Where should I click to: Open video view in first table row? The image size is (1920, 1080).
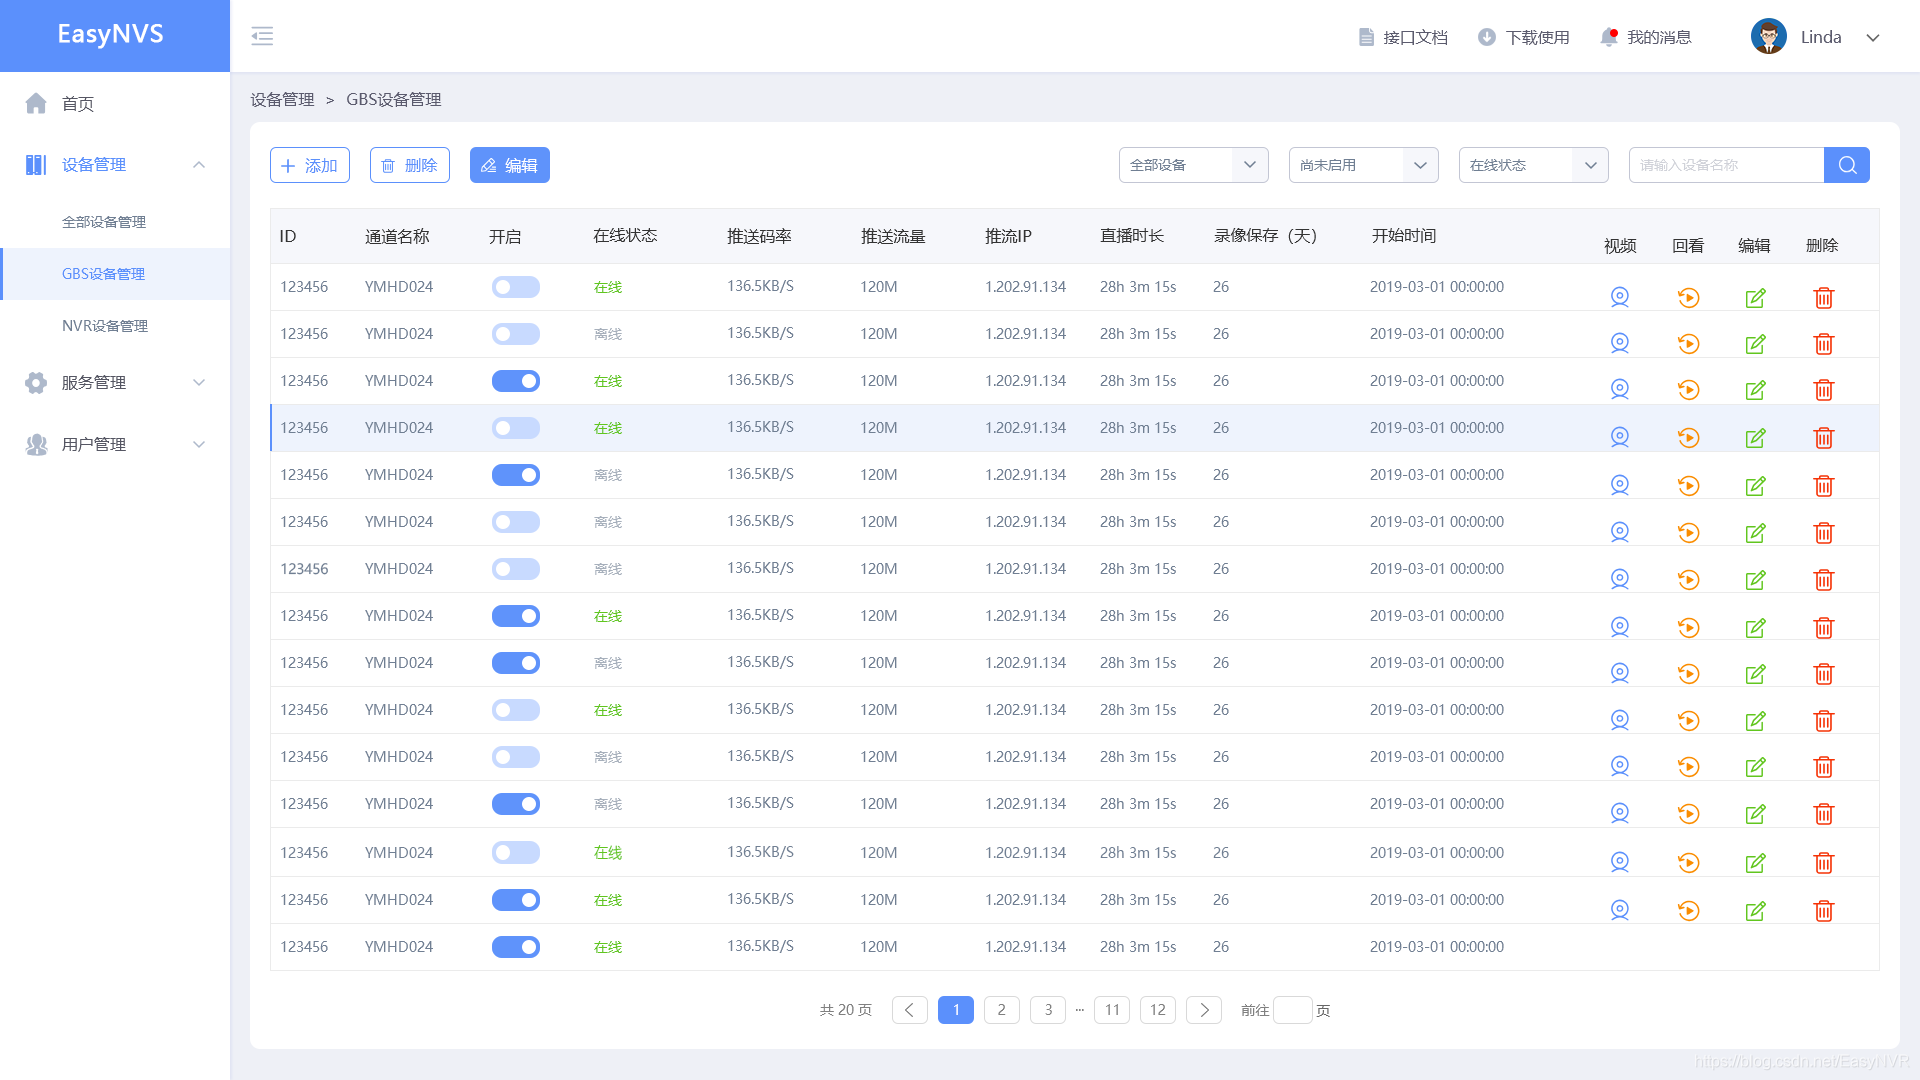(x=1620, y=297)
